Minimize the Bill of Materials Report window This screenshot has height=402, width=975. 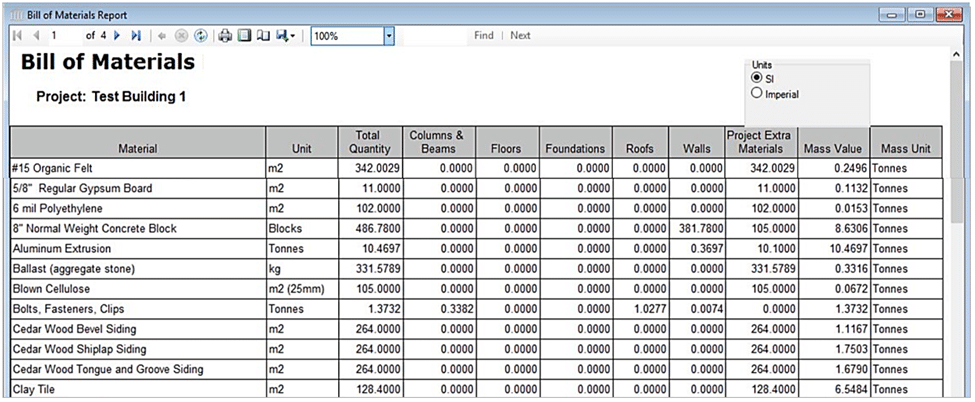coord(893,14)
